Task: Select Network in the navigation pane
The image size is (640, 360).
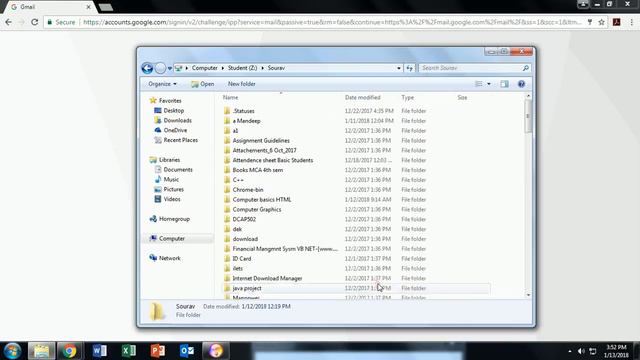Action: (x=165, y=258)
